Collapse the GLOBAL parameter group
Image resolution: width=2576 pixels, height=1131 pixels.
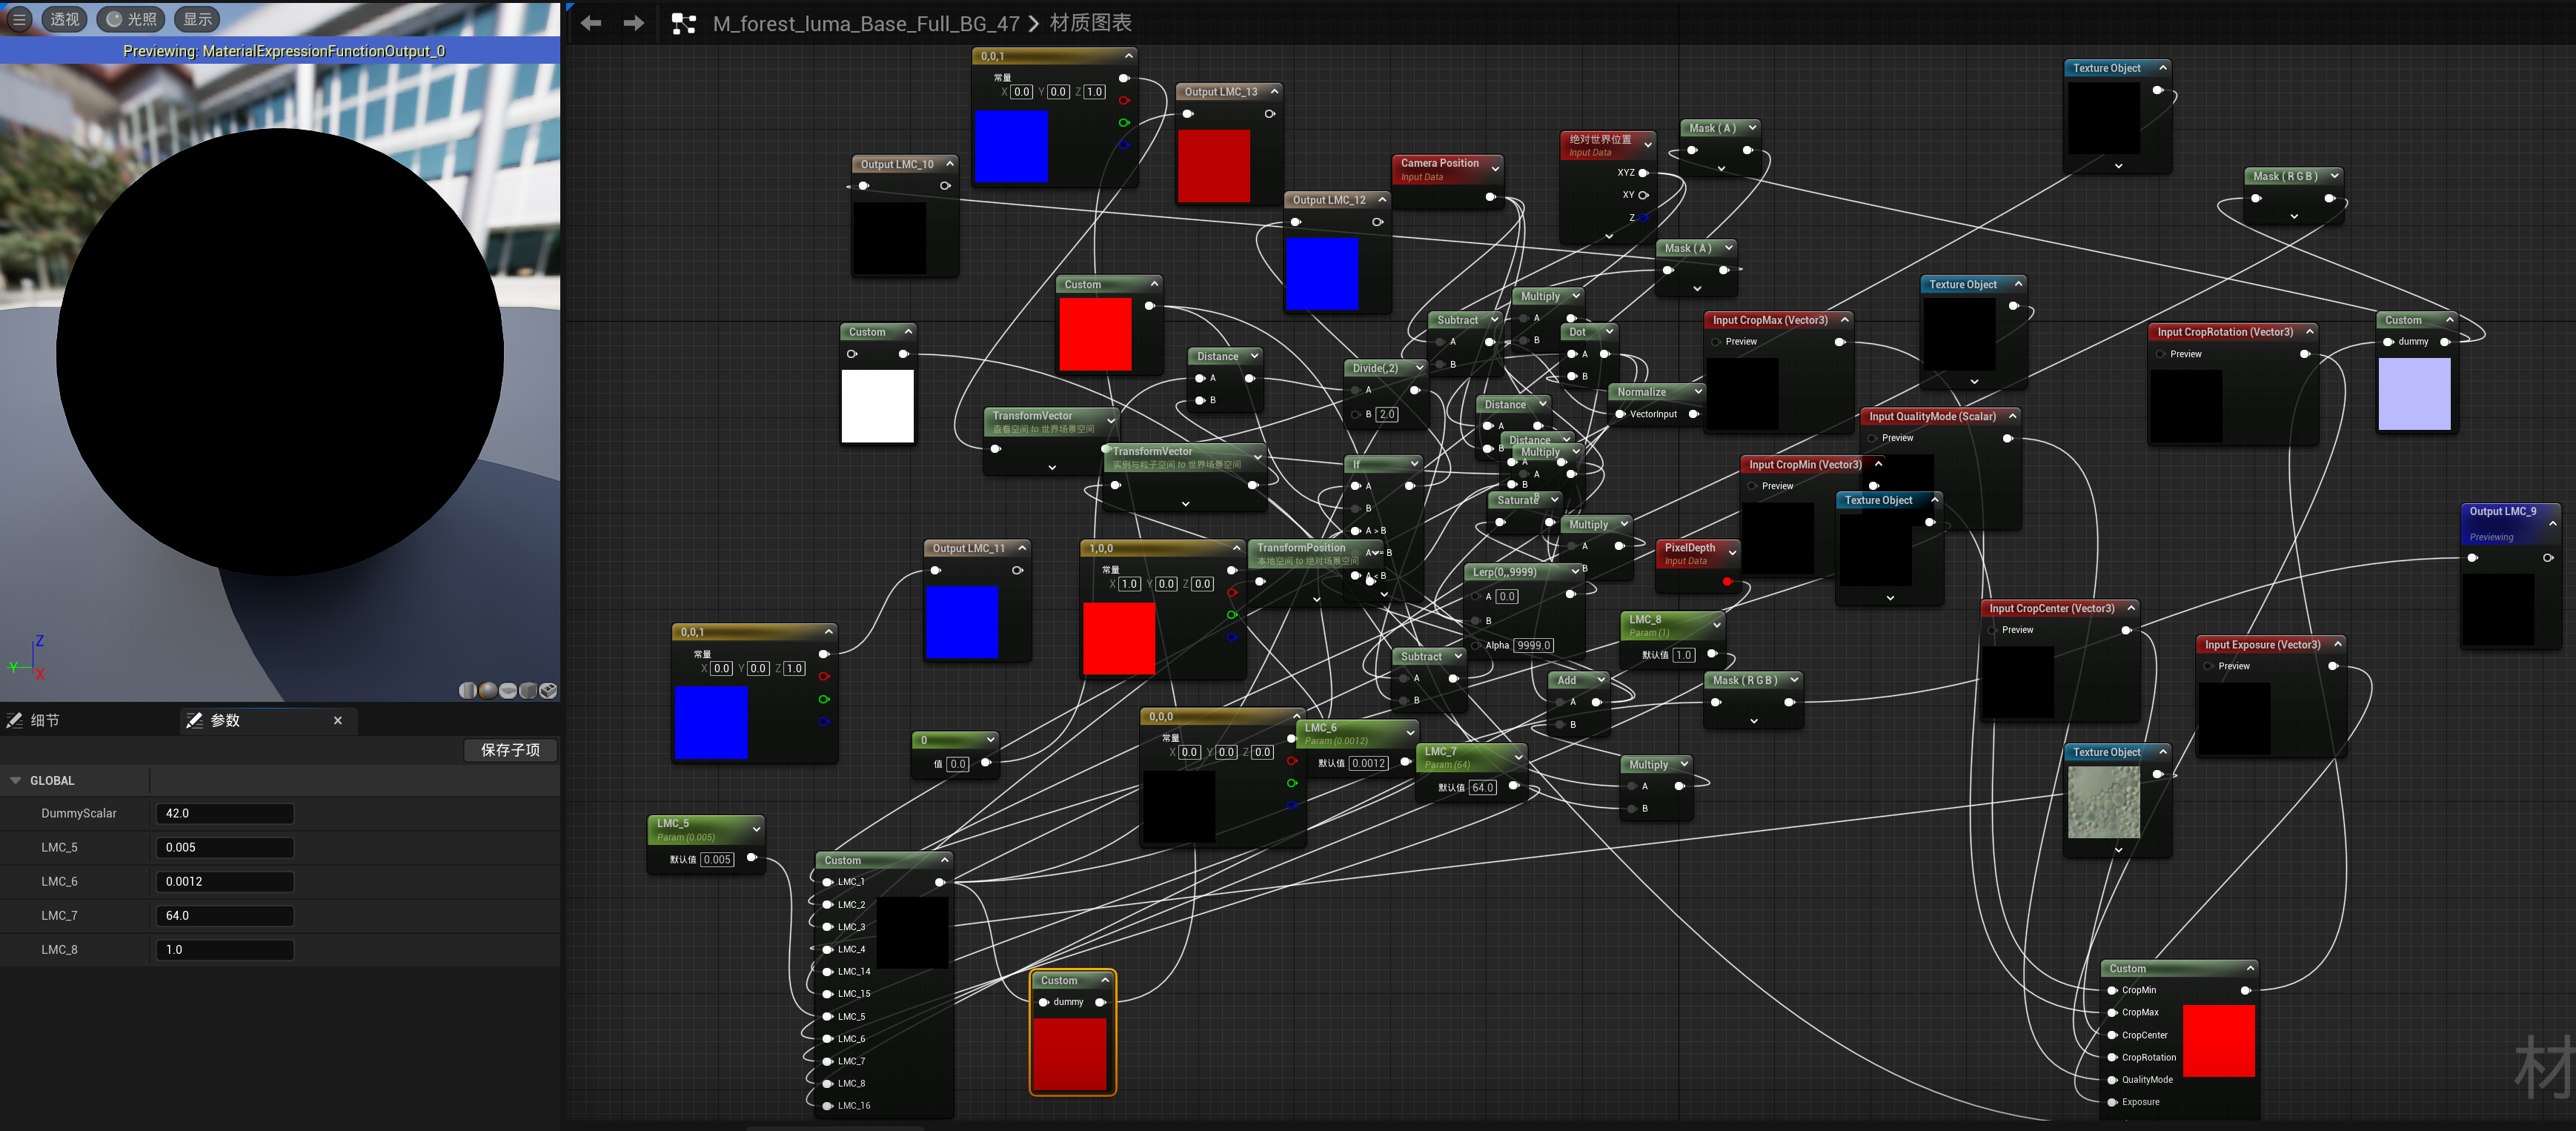16,780
